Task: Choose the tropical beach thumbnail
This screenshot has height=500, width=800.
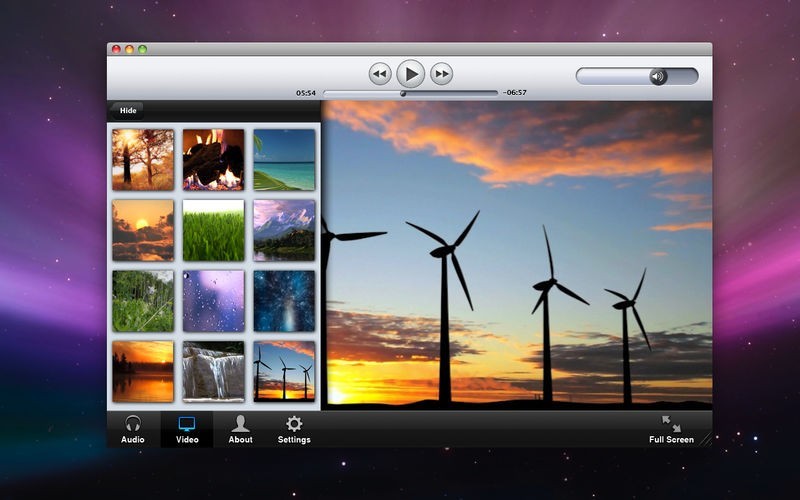Action: [284, 160]
